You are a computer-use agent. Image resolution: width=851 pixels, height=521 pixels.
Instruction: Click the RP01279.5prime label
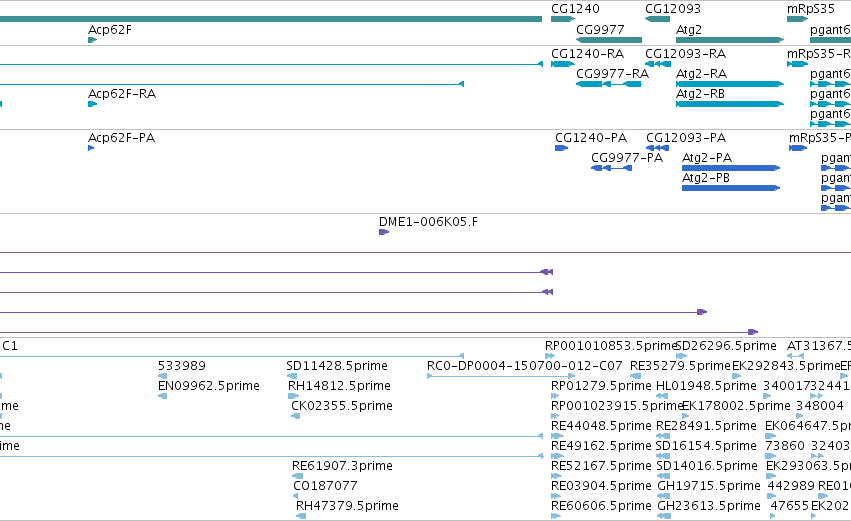point(601,385)
